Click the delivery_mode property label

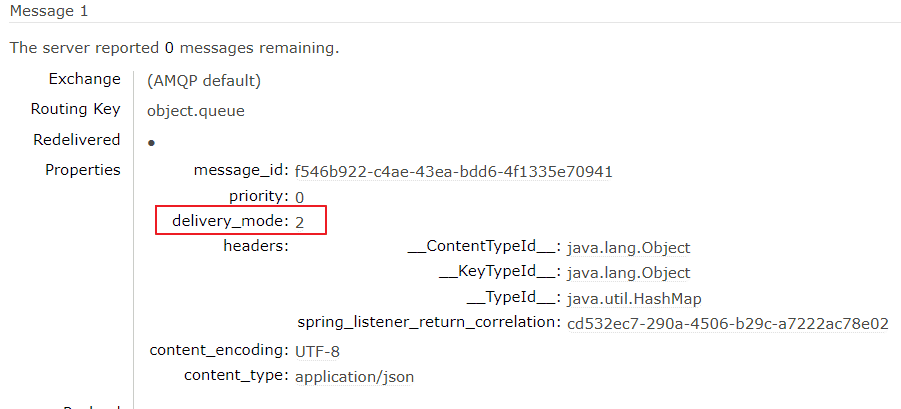227,220
